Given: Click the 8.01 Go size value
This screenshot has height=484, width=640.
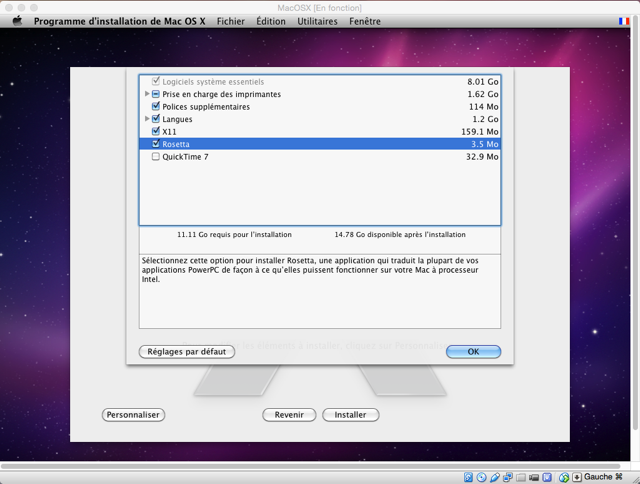Looking at the screenshot, I should [483, 82].
